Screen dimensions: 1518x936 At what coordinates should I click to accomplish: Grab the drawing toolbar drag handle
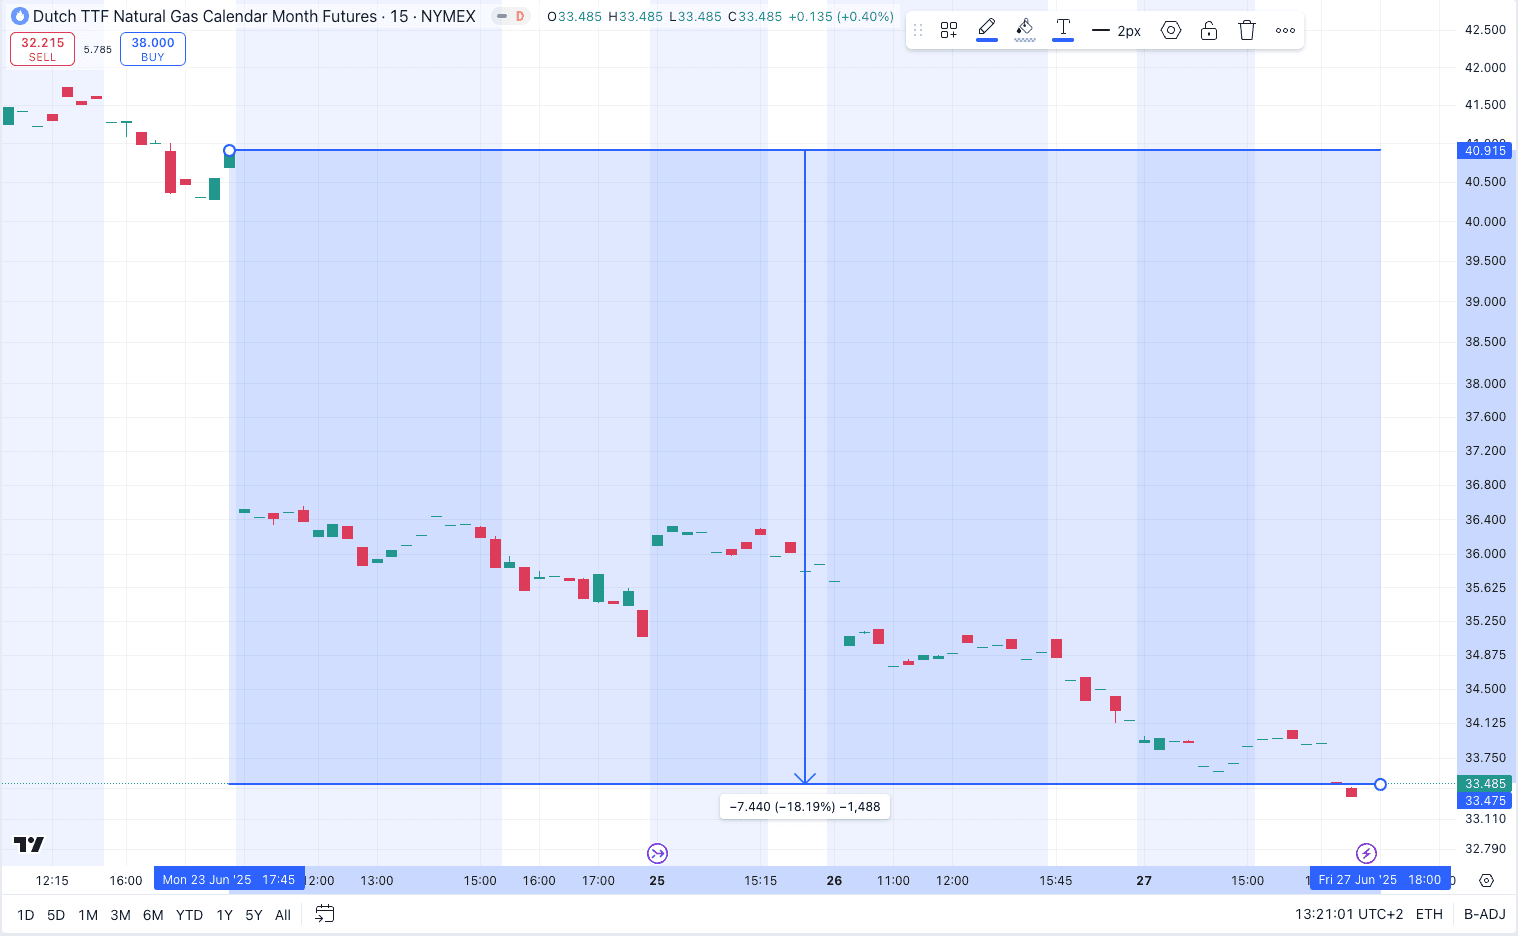coord(918,30)
